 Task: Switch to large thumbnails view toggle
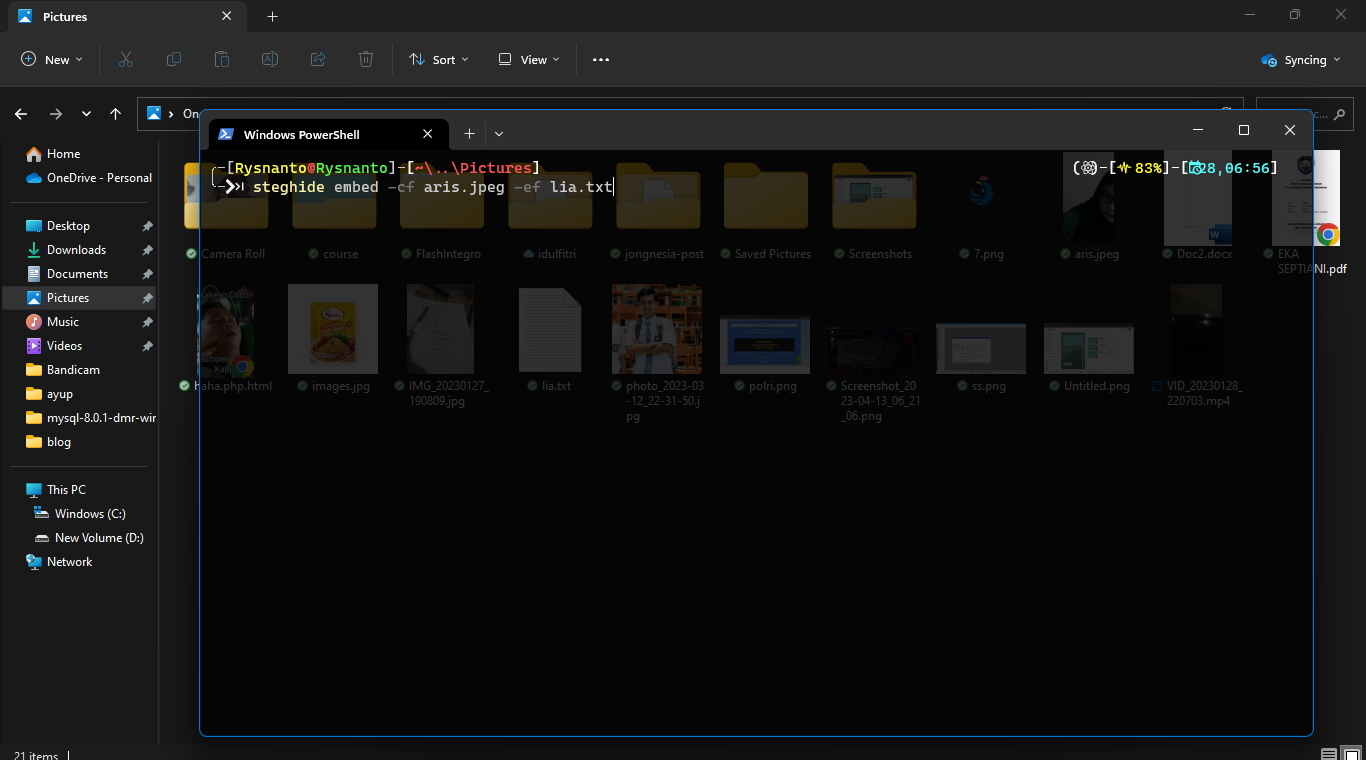coord(1350,754)
